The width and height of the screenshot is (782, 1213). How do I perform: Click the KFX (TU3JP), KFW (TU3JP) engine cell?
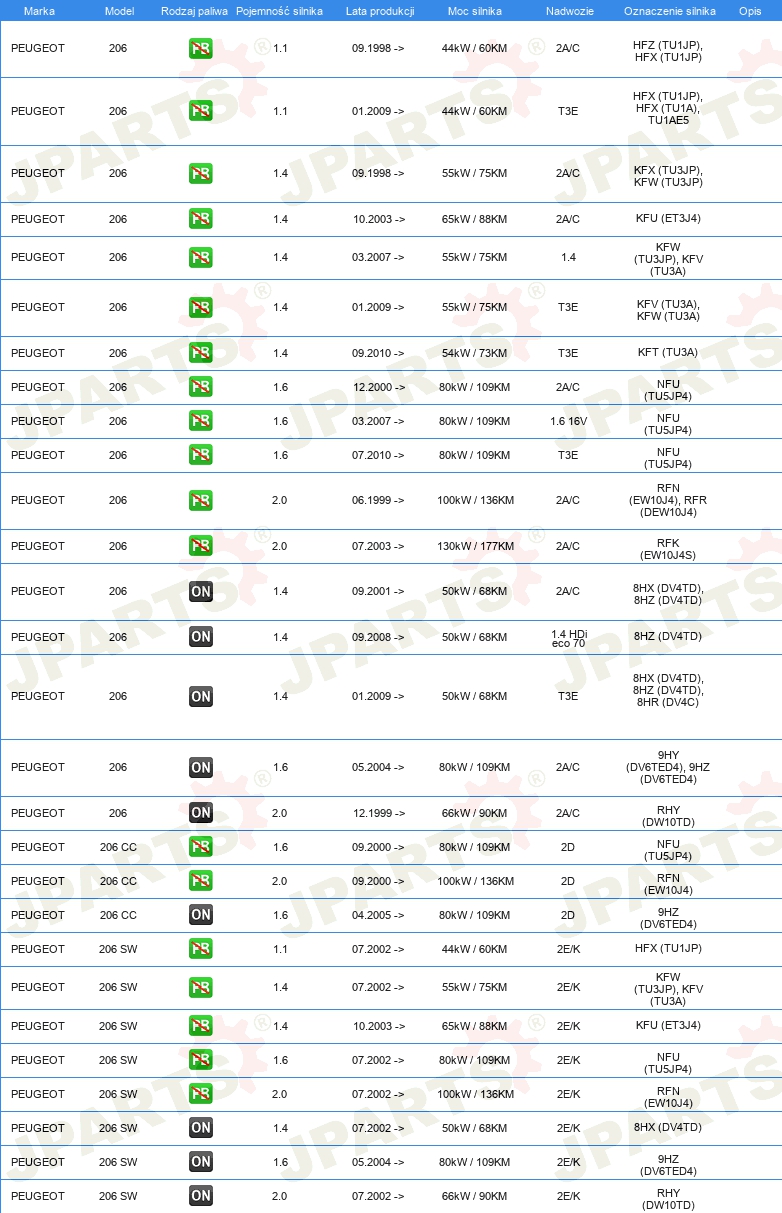[668, 177]
